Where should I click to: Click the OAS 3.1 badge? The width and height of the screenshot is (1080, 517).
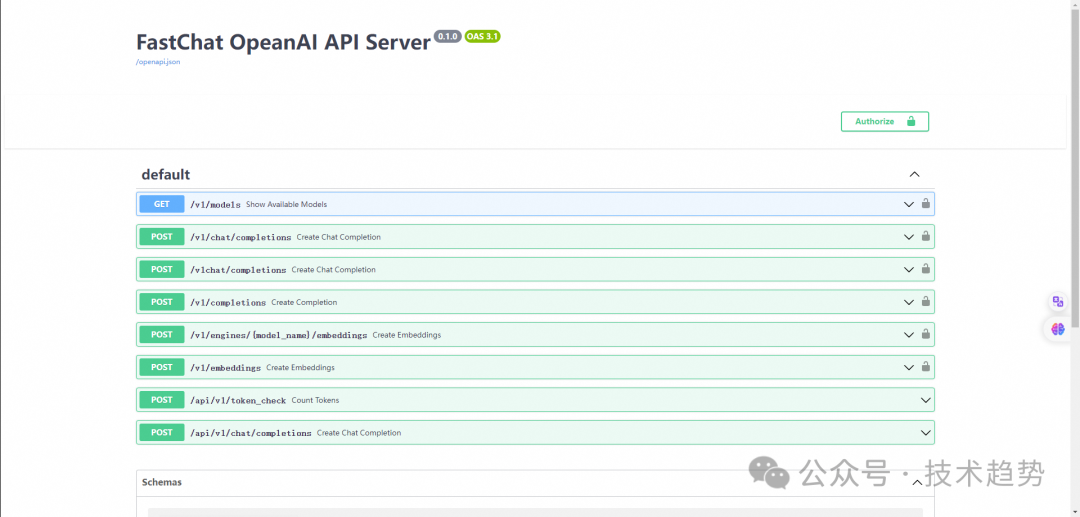coord(482,36)
